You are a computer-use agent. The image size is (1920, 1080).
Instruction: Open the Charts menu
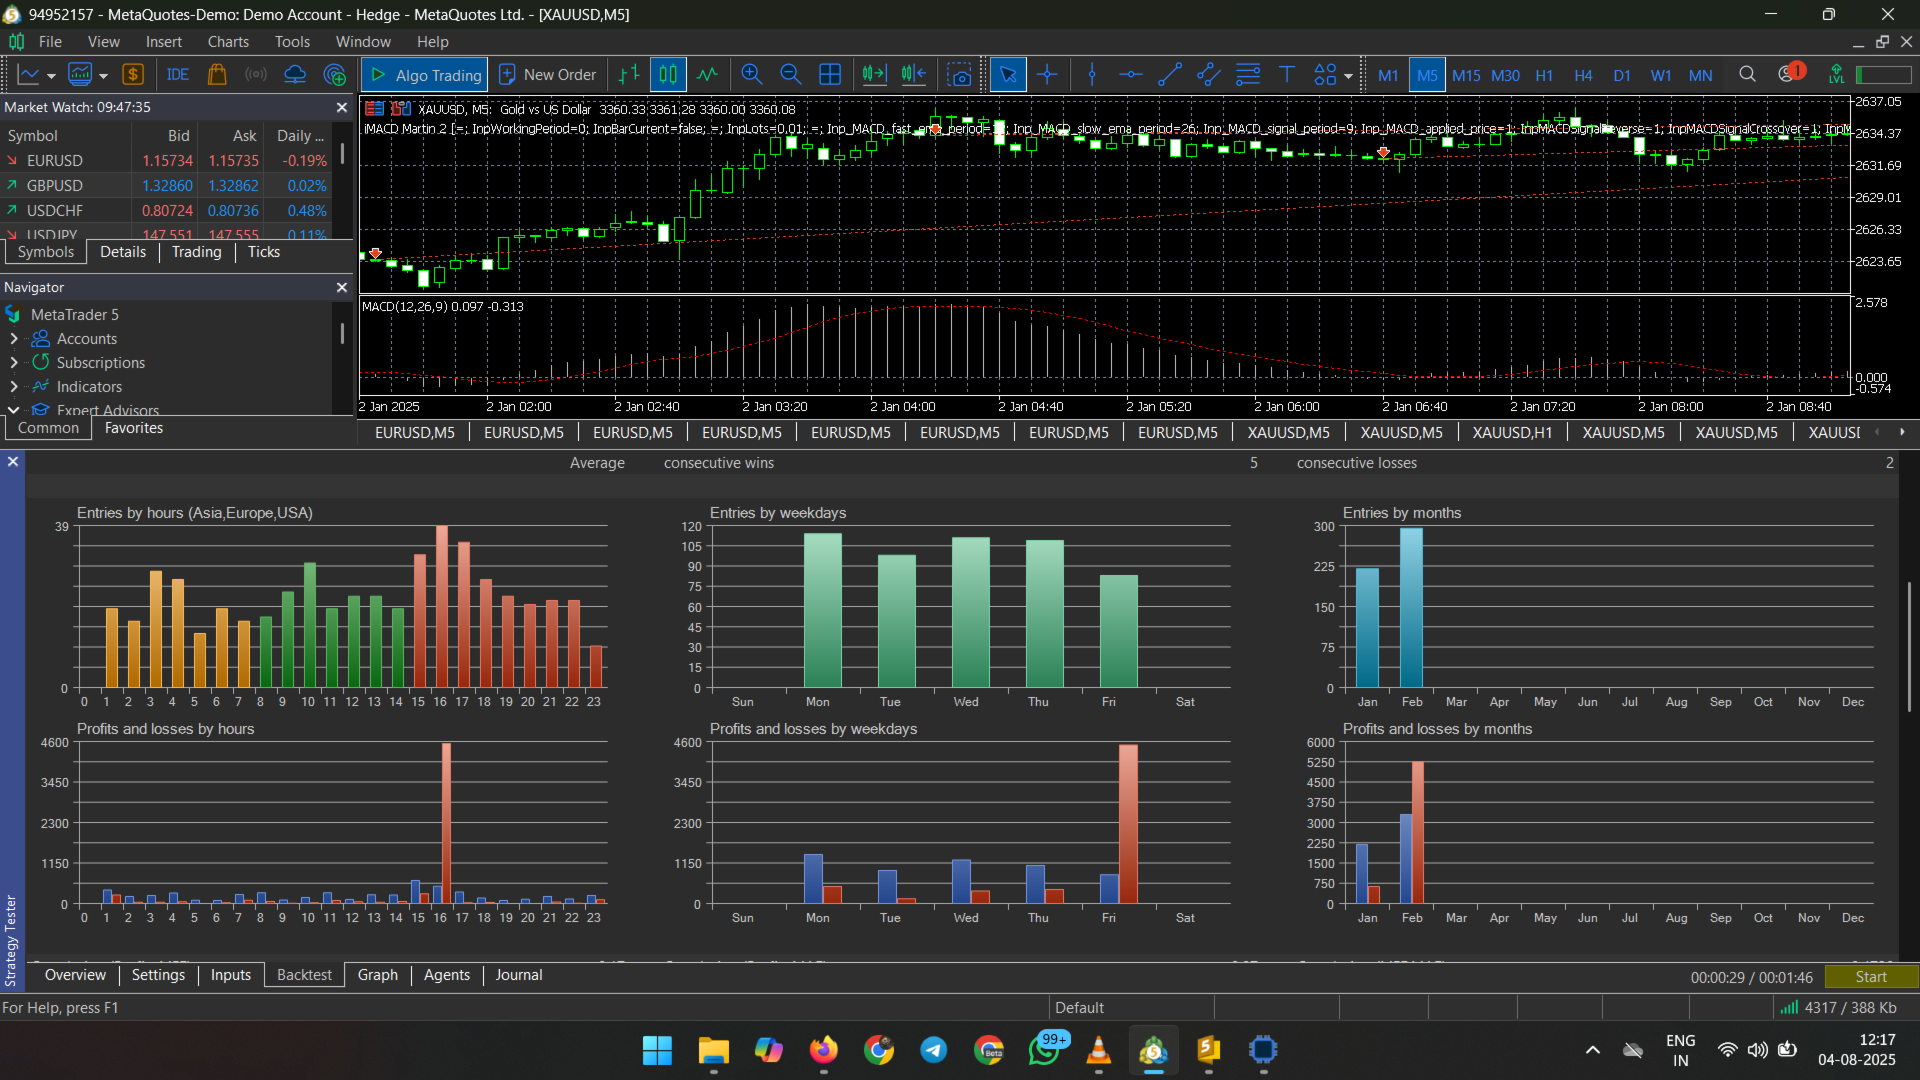tap(228, 42)
